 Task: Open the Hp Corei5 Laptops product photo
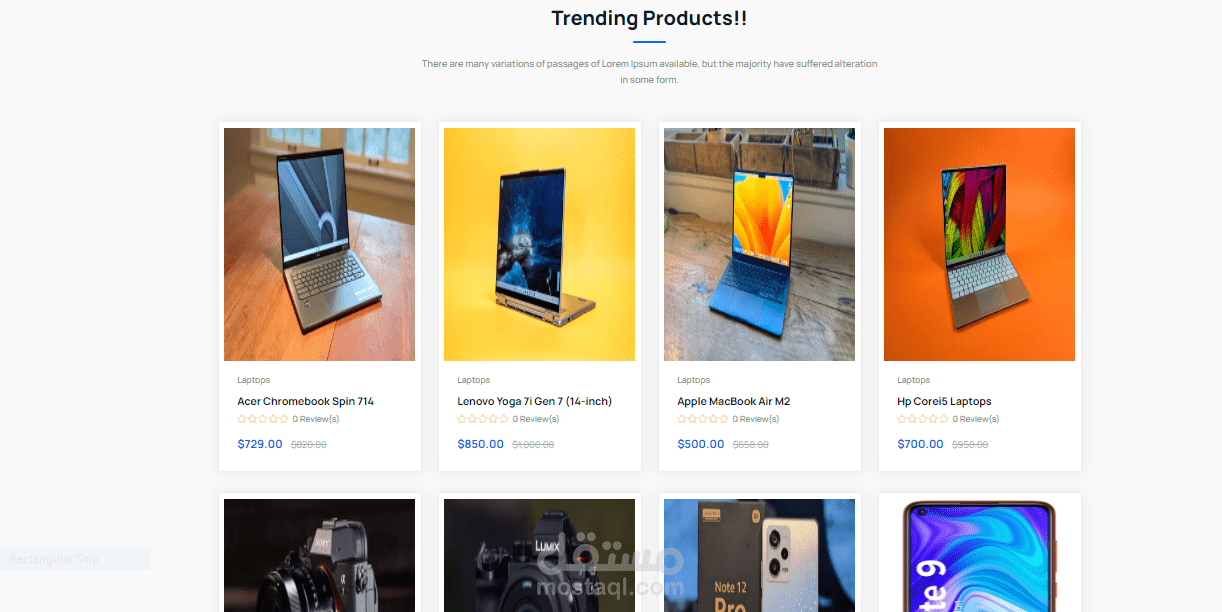coord(979,244)
